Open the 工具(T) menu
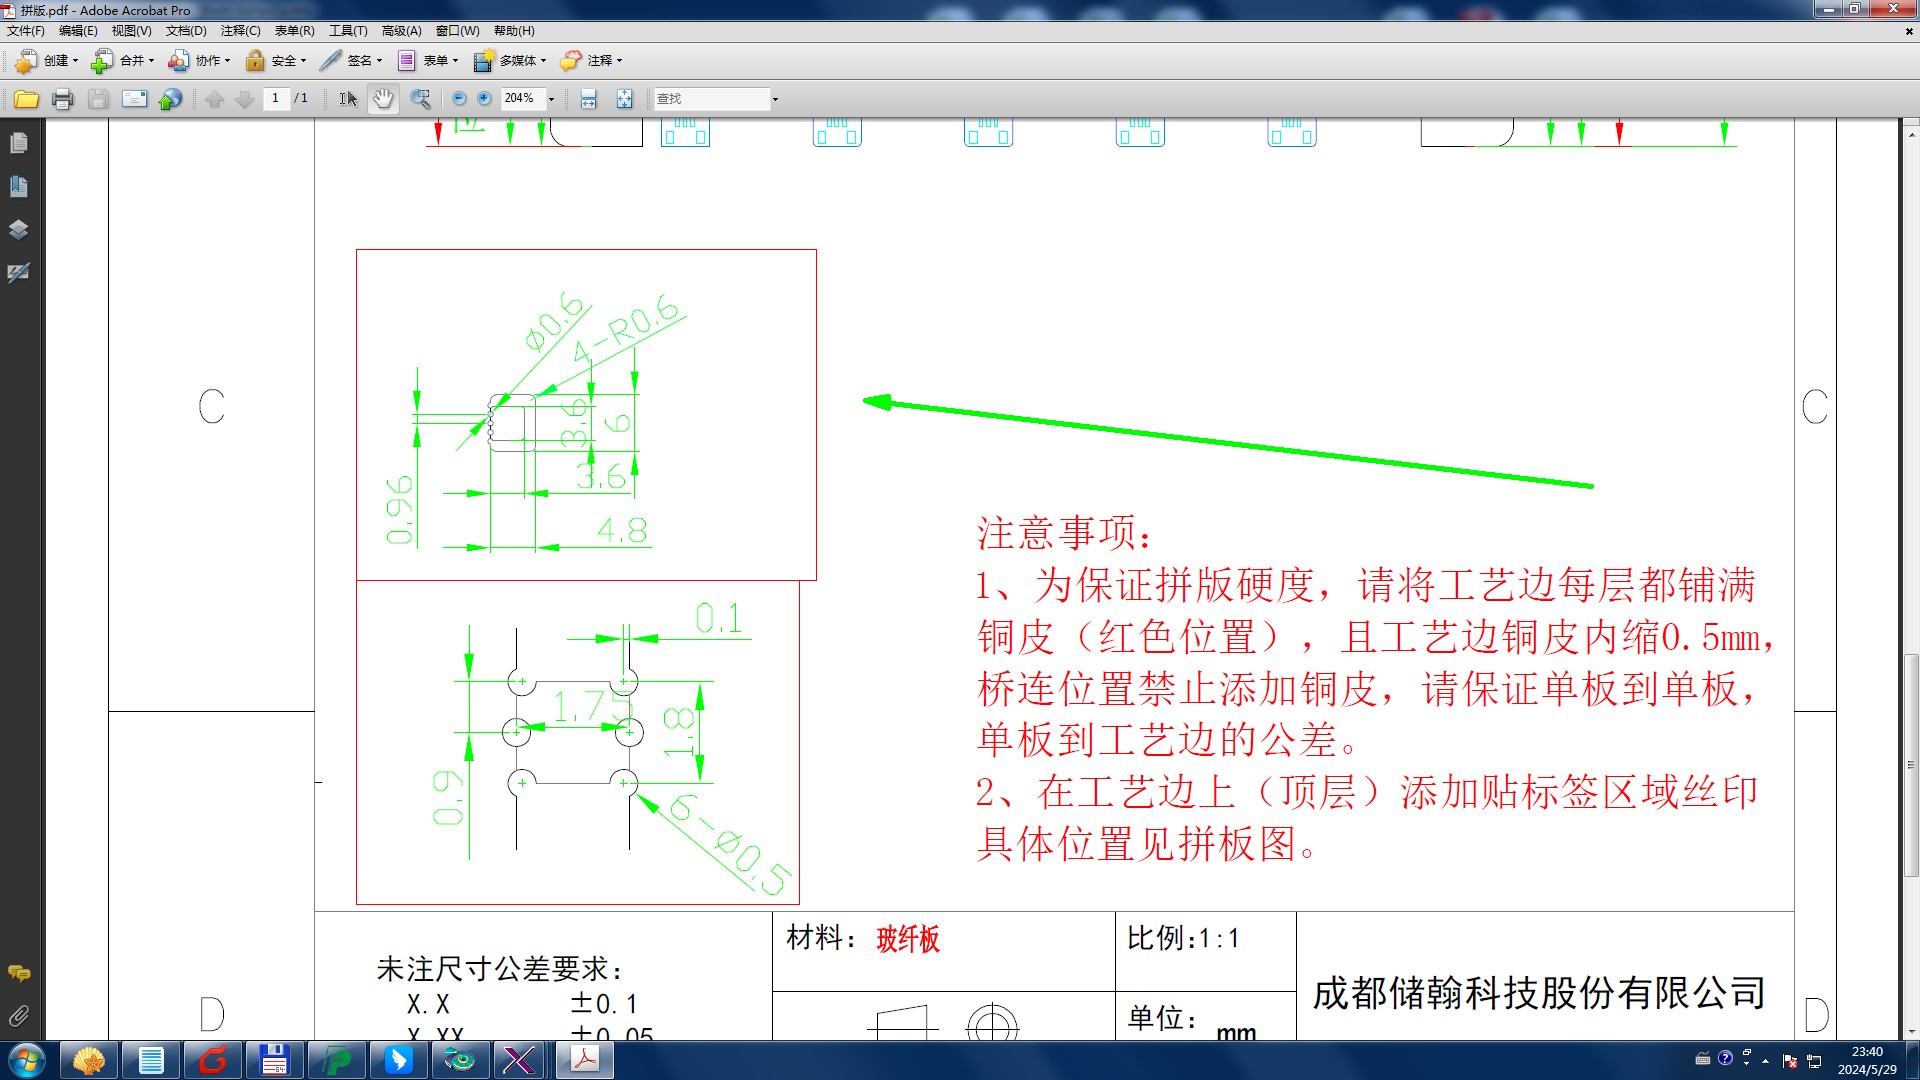This screenshot has height=1080, width=1920. click(x=348, y=31)
